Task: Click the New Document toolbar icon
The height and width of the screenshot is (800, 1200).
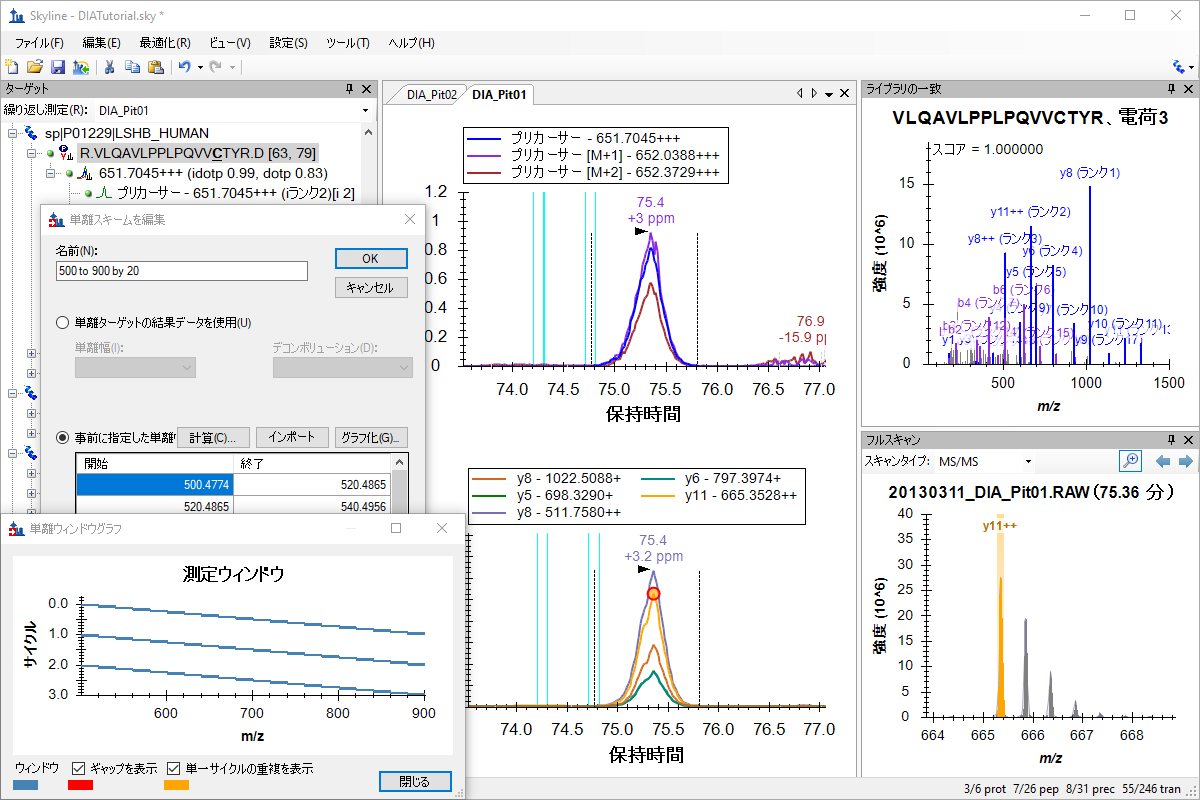Action: pyautogui.click(x=12, y=67)
